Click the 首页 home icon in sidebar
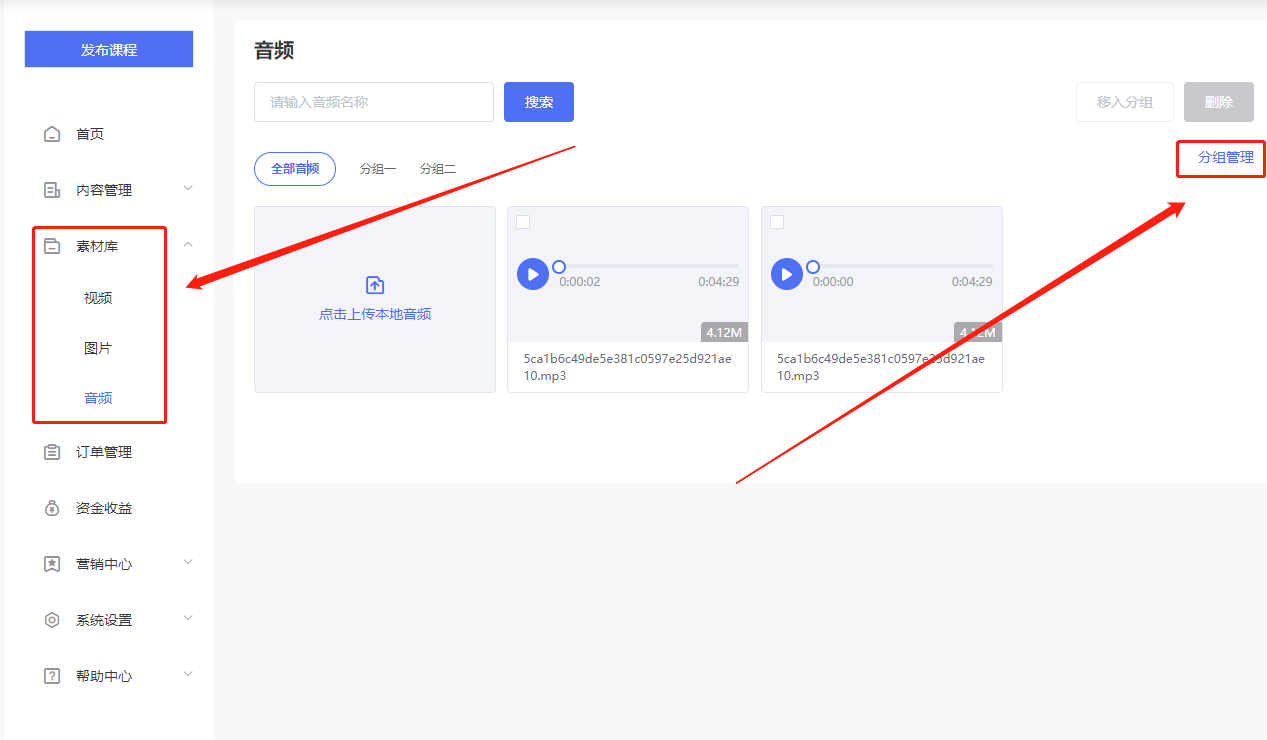The image size is (1267, 740). pos(52,134)
